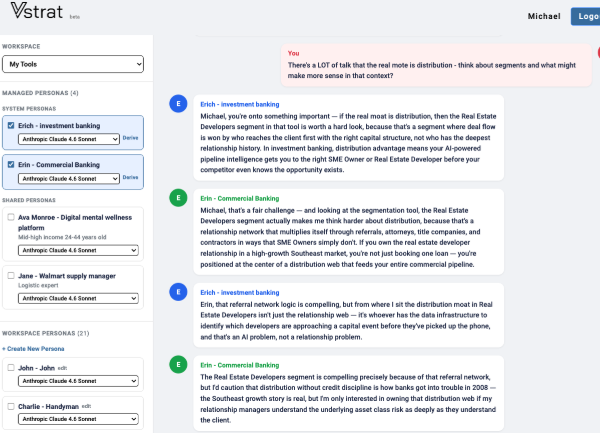Select the John - John persona checkbox

pos(11,367)
